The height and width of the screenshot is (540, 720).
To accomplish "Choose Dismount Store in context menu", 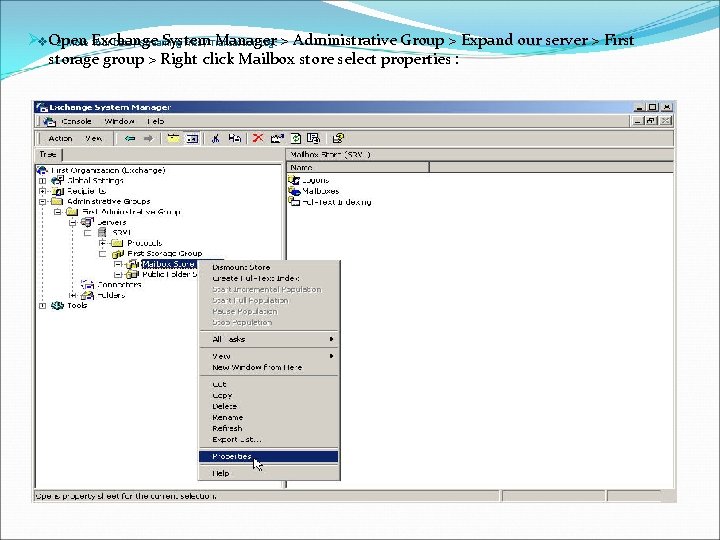I will pos(269,267).
